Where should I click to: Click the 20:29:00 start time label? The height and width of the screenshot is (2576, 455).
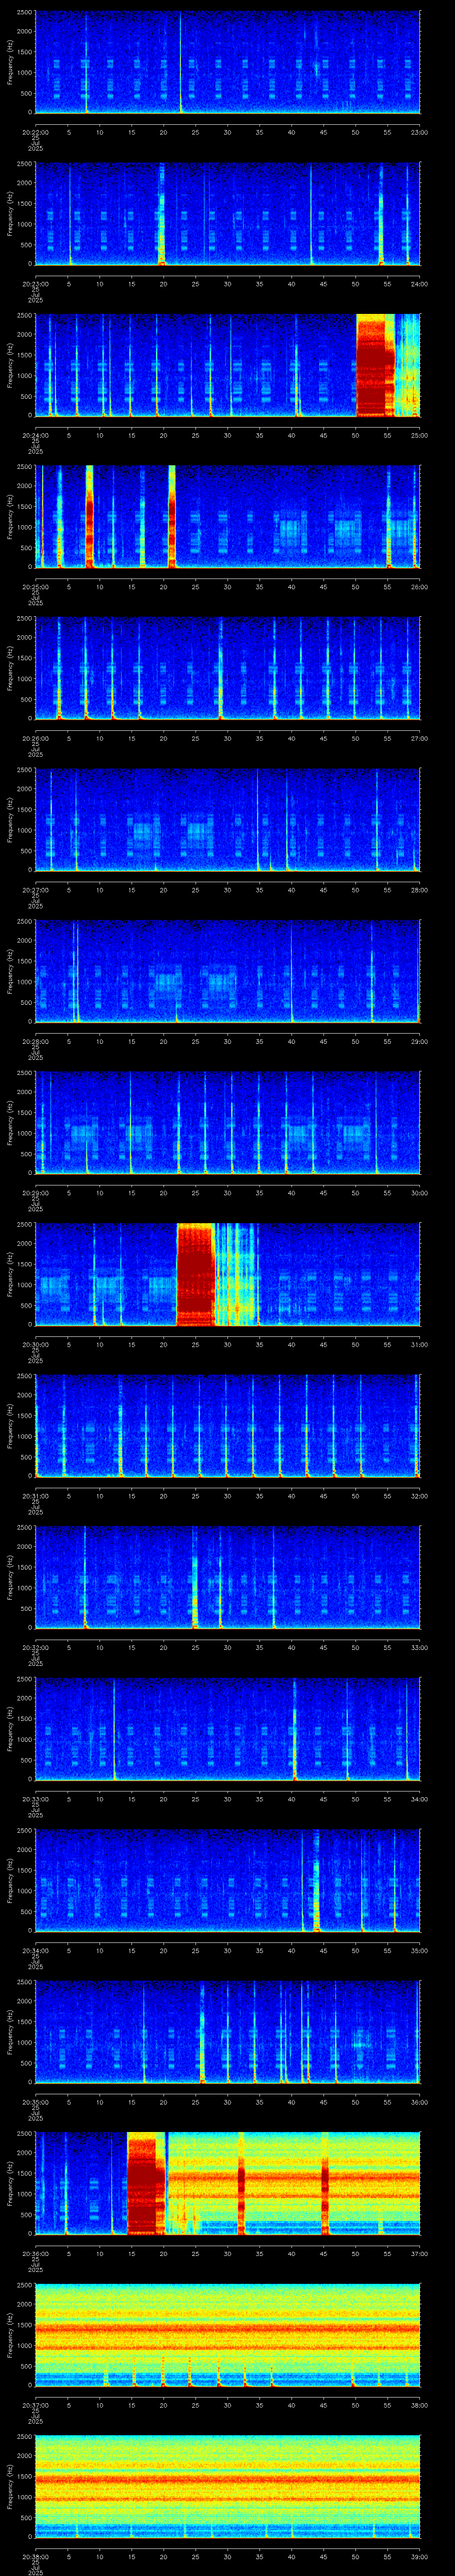[x=36, y=1193]
